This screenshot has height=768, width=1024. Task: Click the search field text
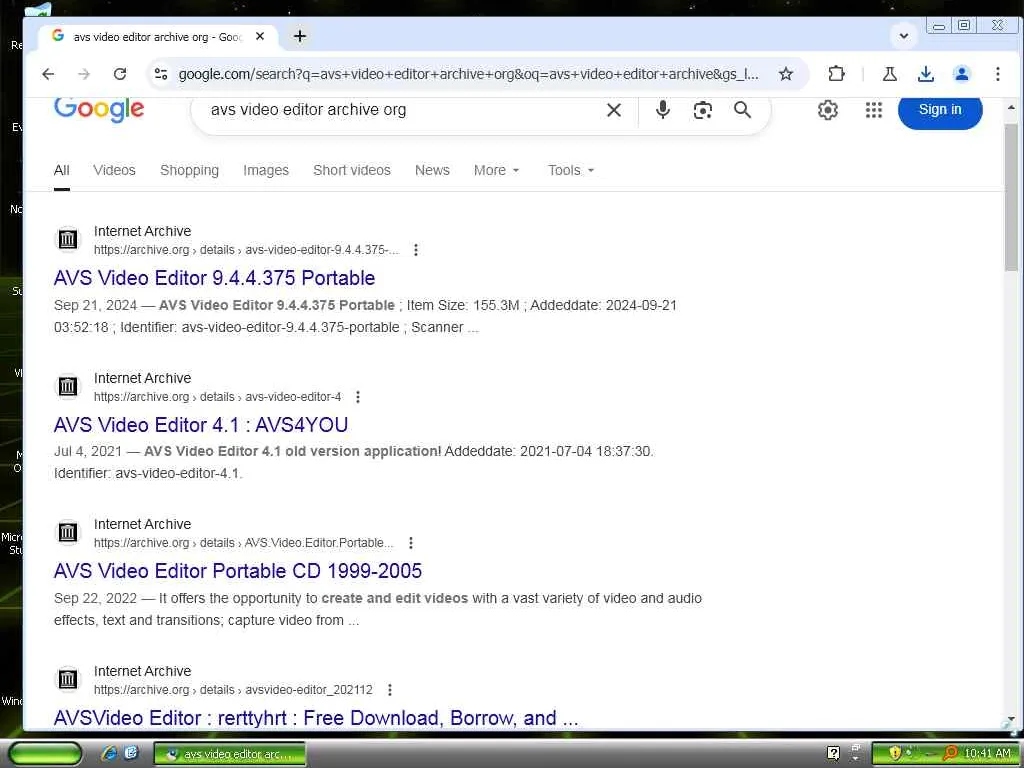click(308, 110)
